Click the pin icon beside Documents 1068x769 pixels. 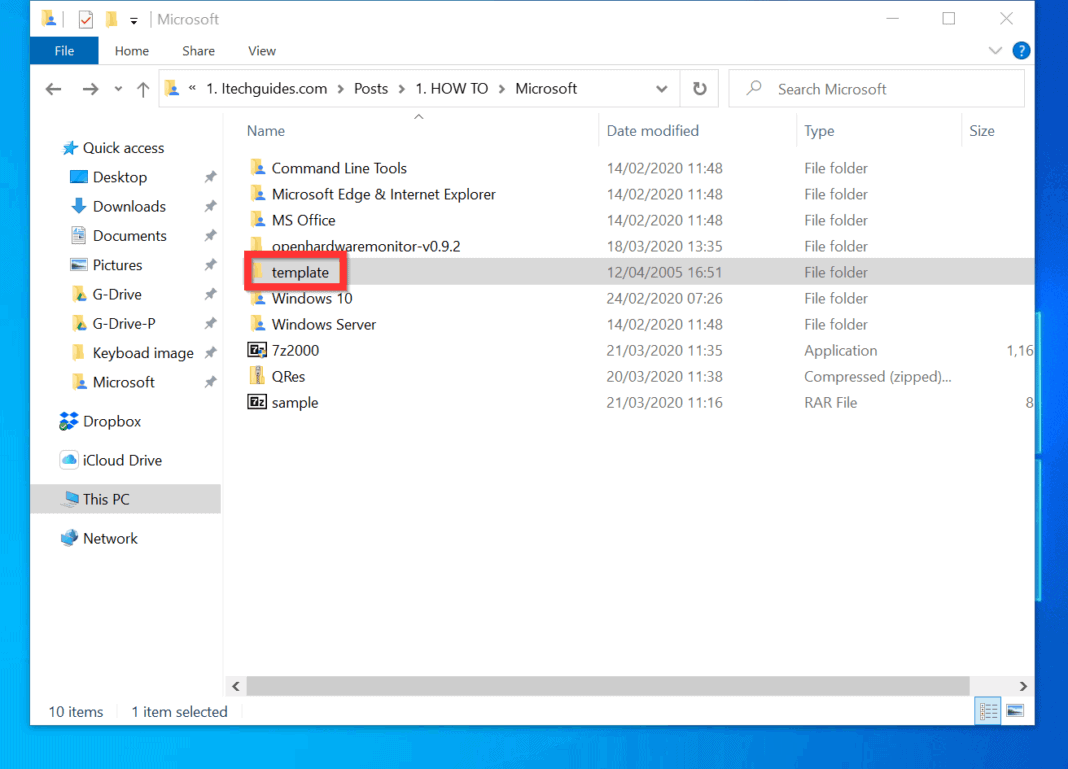[x=210, y=236]
